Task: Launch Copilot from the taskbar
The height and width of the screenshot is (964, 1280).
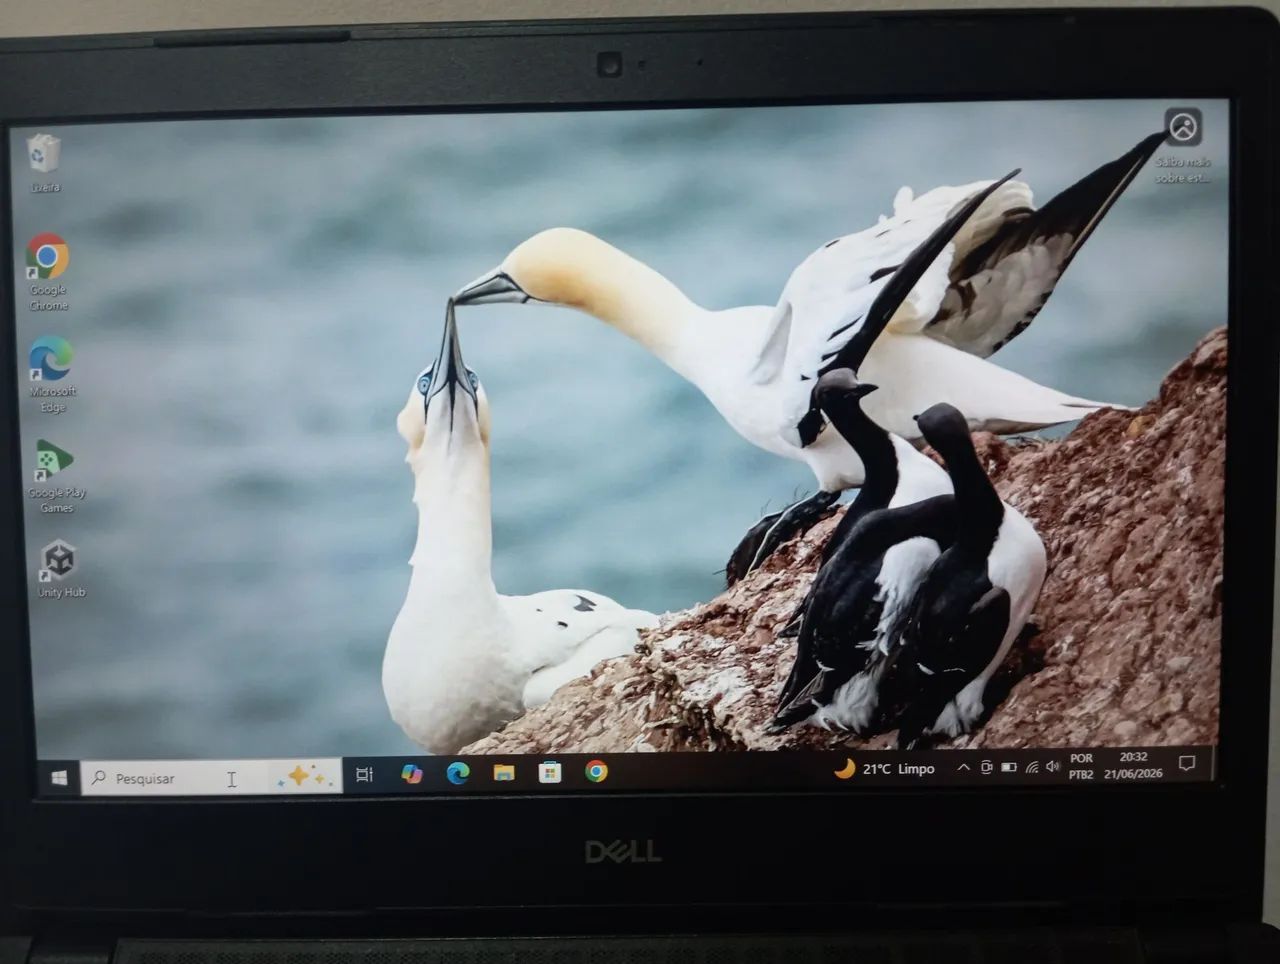Action: [411, 773]
